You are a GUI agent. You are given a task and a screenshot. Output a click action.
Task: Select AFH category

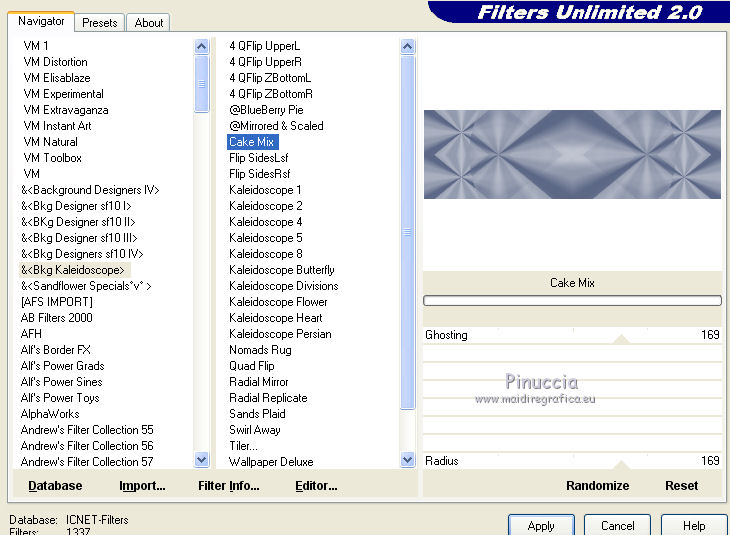pyautogui.click(x=31, y=334)
